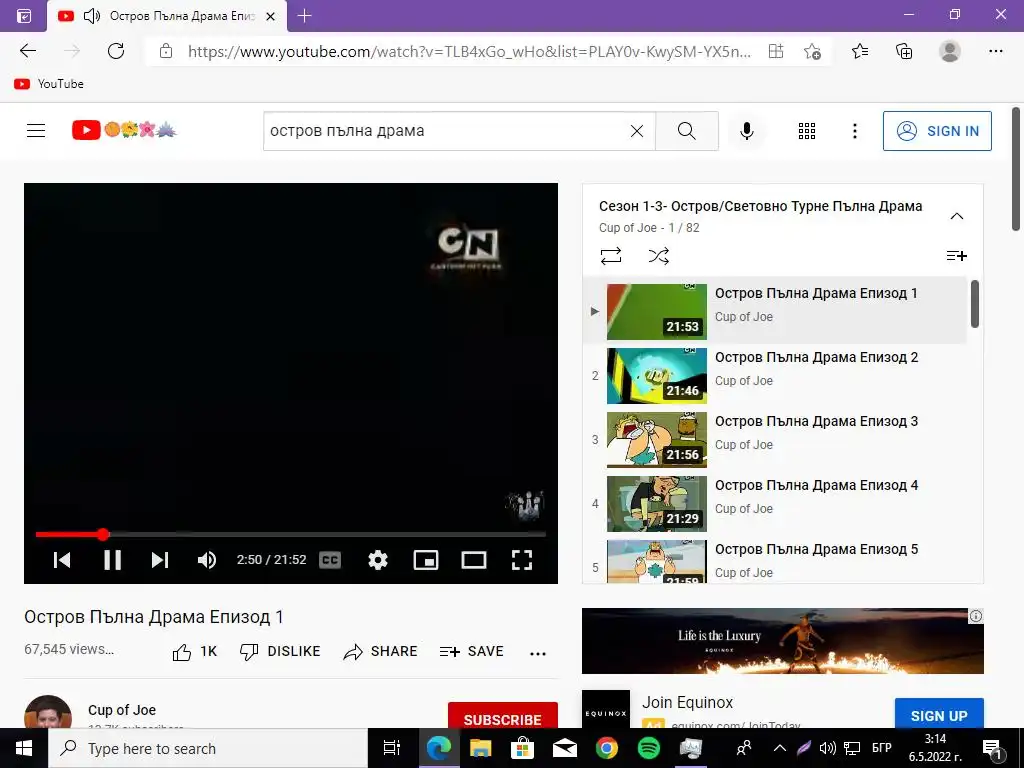Click the red playhead scrubber dot
1024x768 pixels.
tap(103, 534)
